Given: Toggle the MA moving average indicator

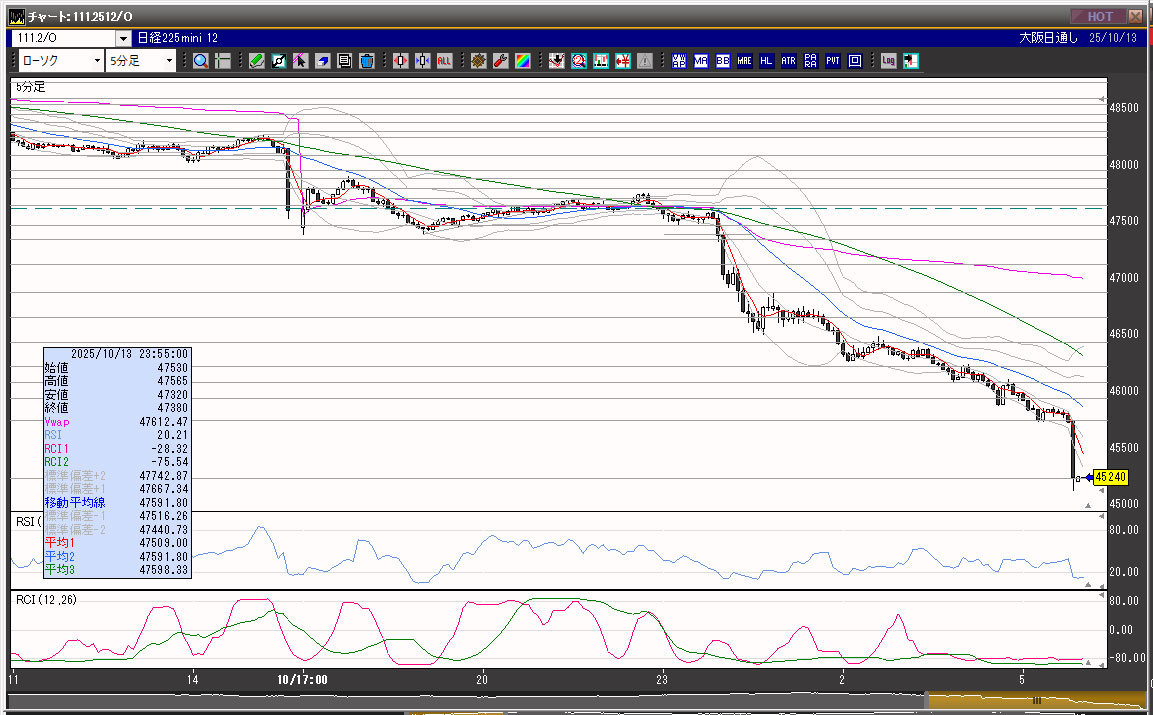Looking at the screenshot, I should point(701,61).
